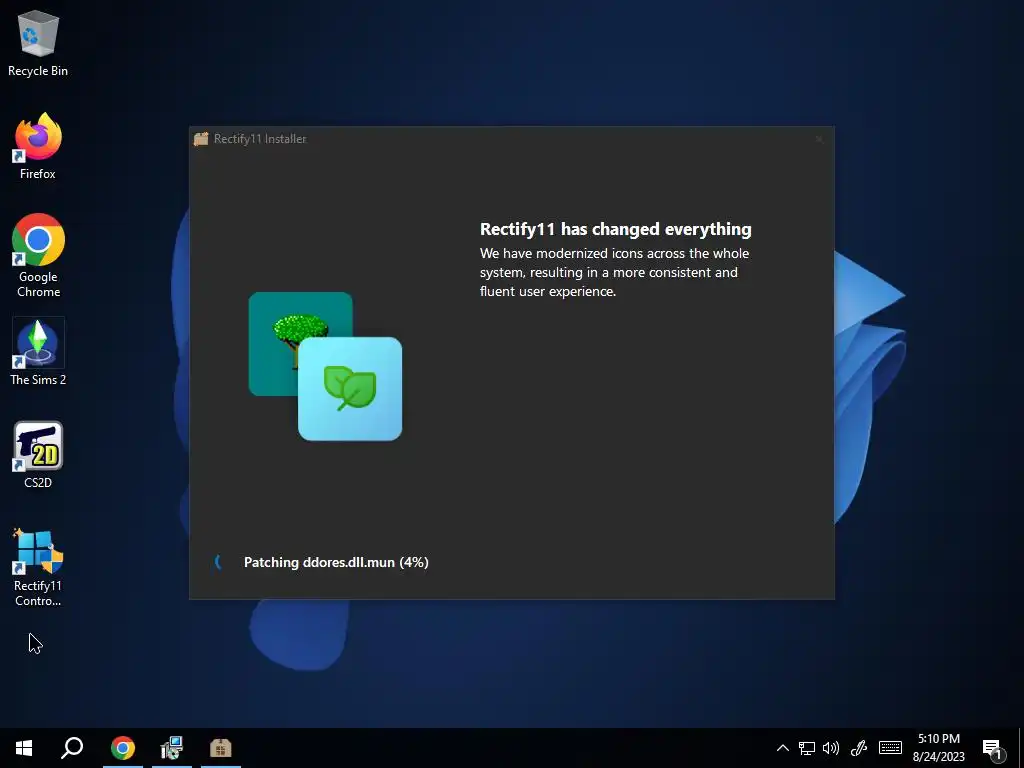
Task: Click the Rectify11 Installer taskbar box icon
Action: click(x=221, y=748)
